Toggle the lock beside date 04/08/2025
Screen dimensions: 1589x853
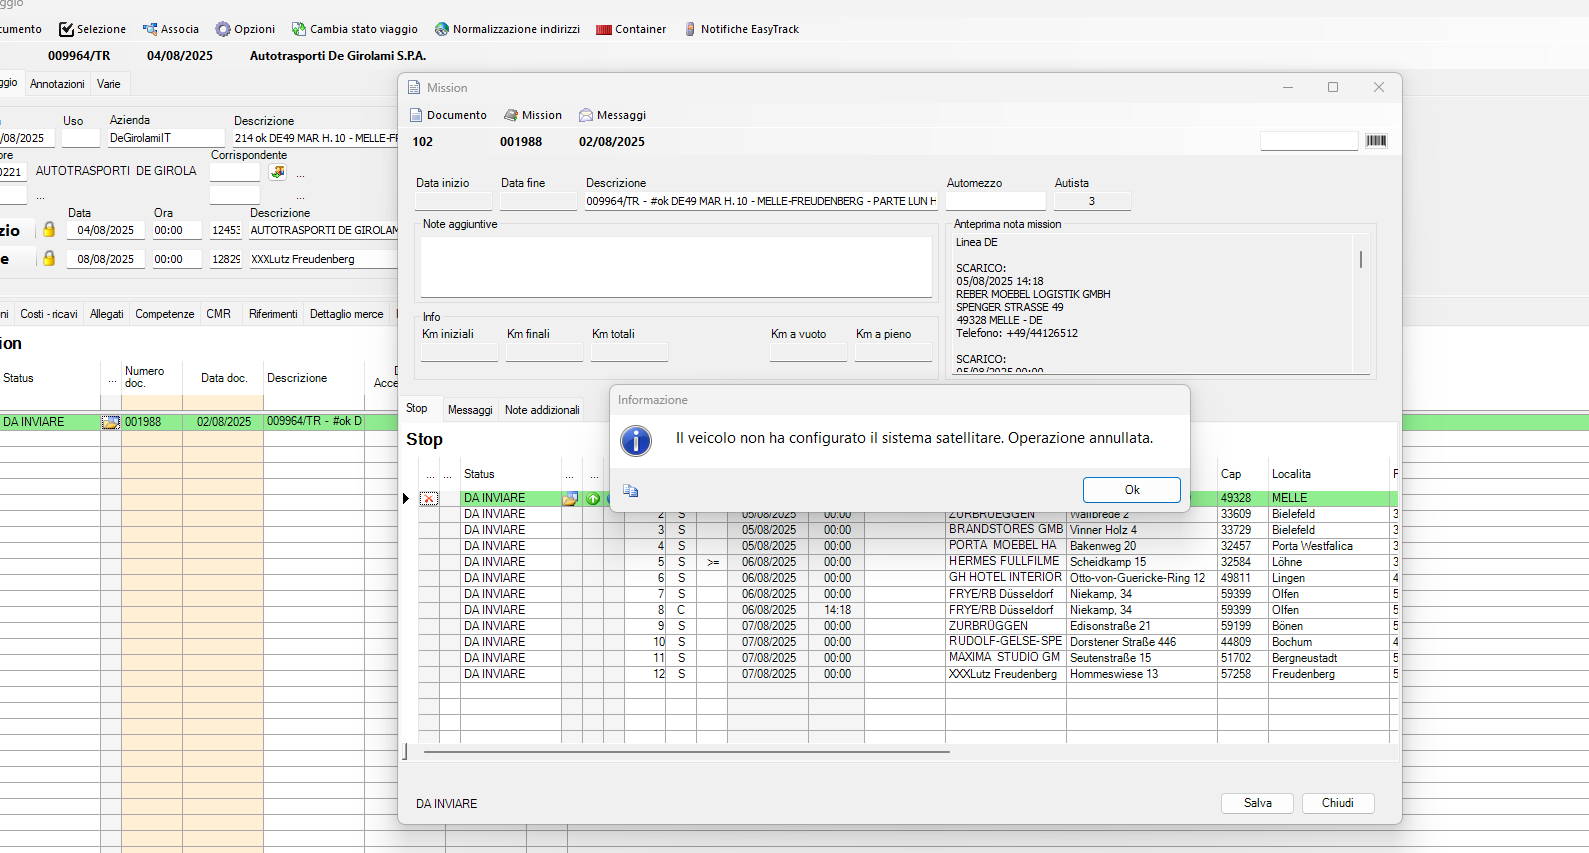[49, 230]
